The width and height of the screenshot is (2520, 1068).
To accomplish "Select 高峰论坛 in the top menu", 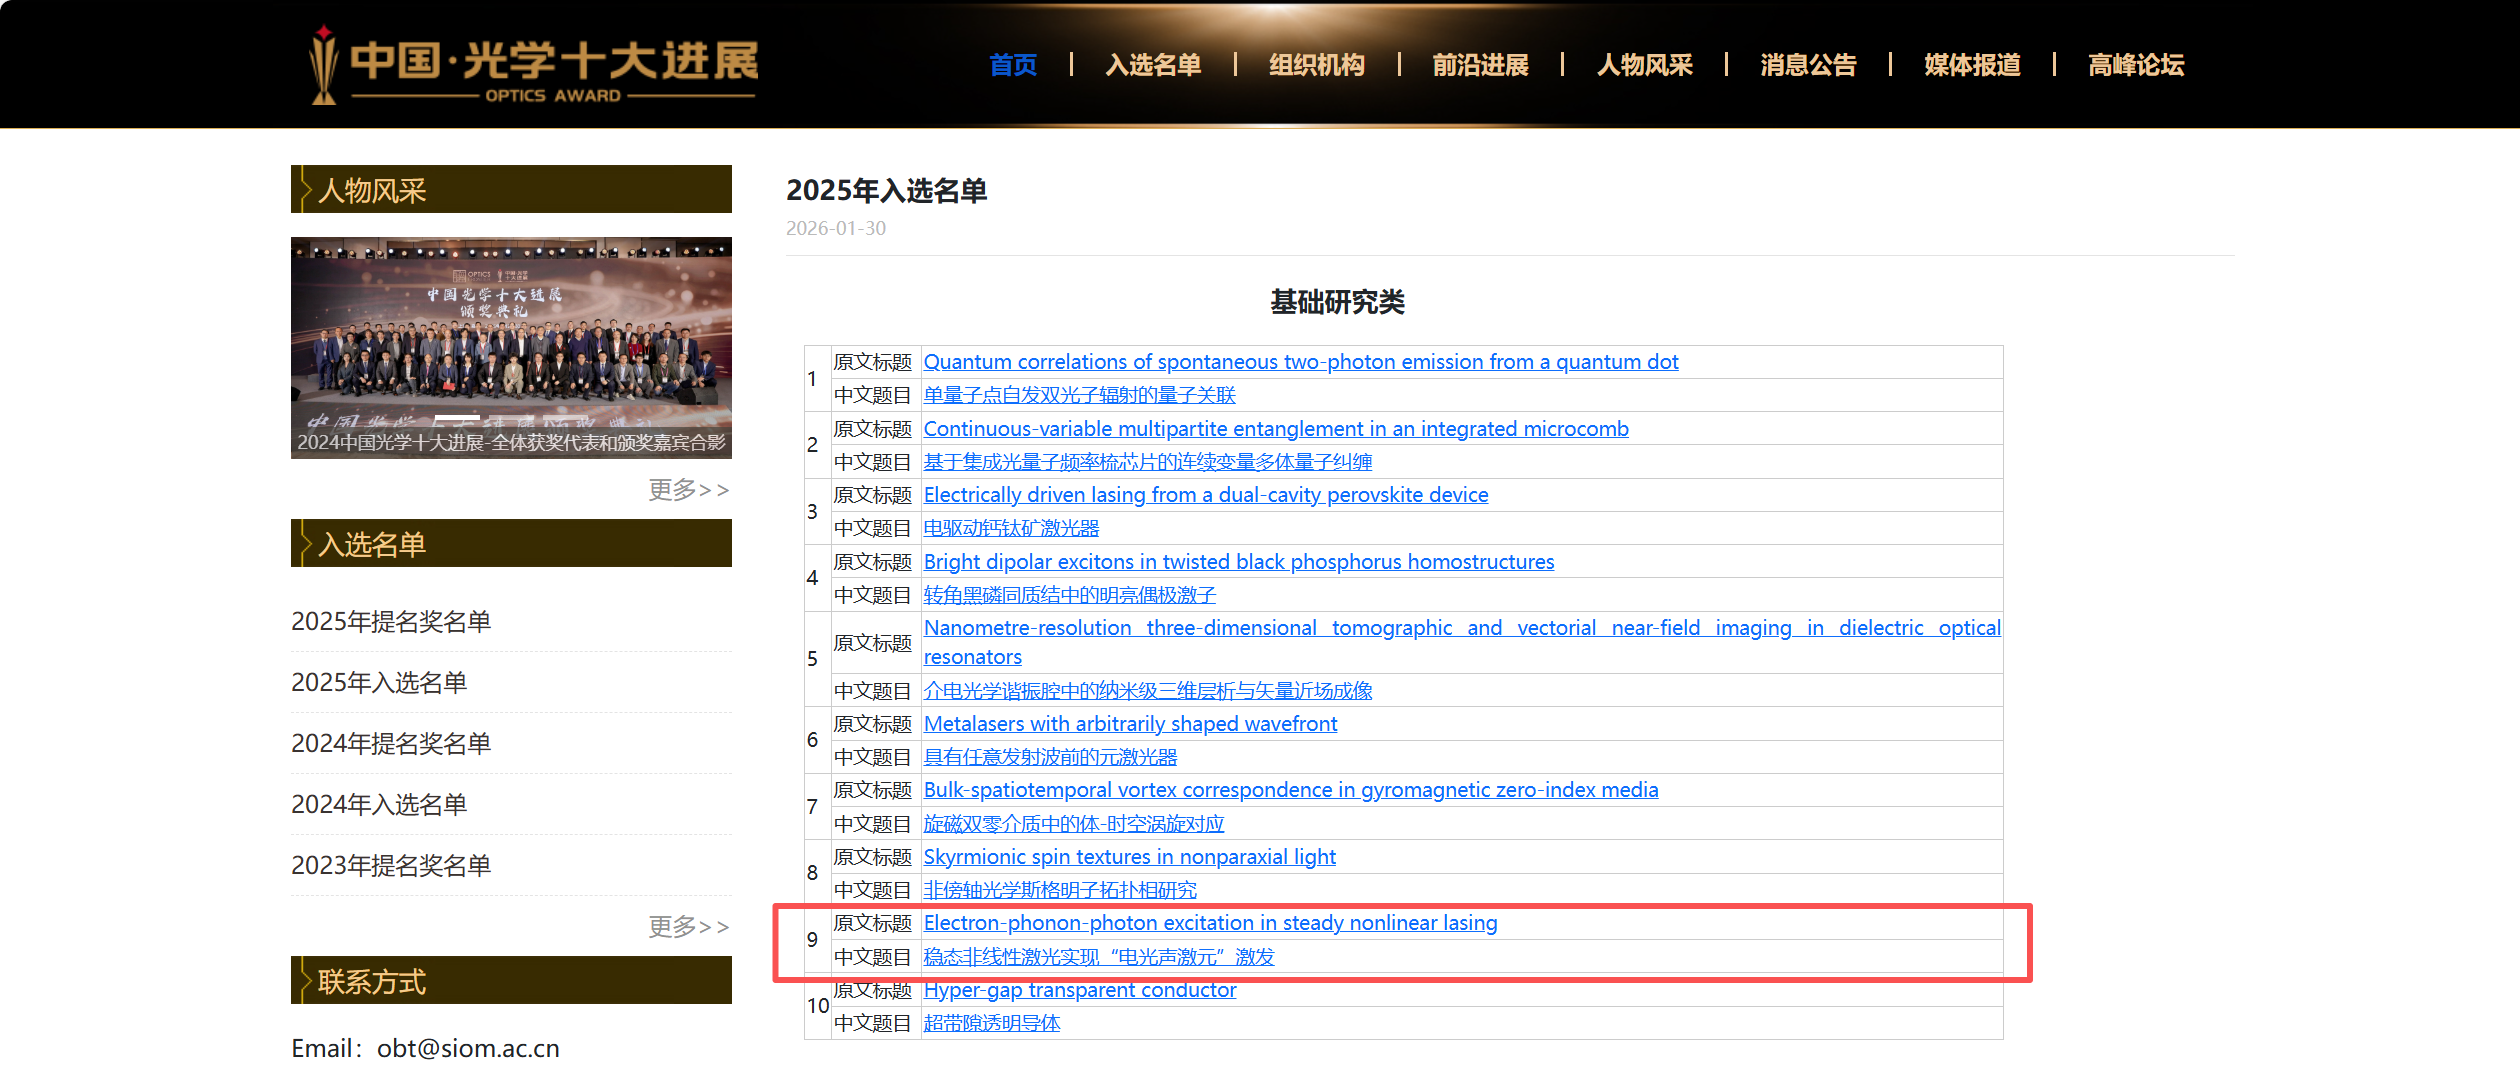I will pyautogui.click(x=2135, y=65).
